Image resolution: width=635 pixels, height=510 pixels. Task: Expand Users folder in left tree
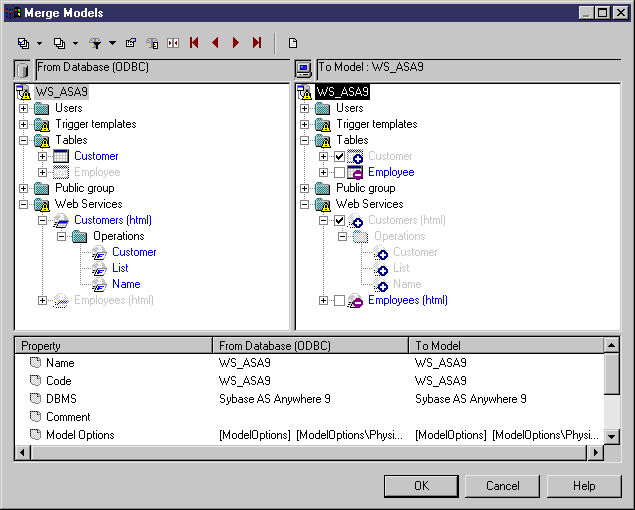click(23, 109)
